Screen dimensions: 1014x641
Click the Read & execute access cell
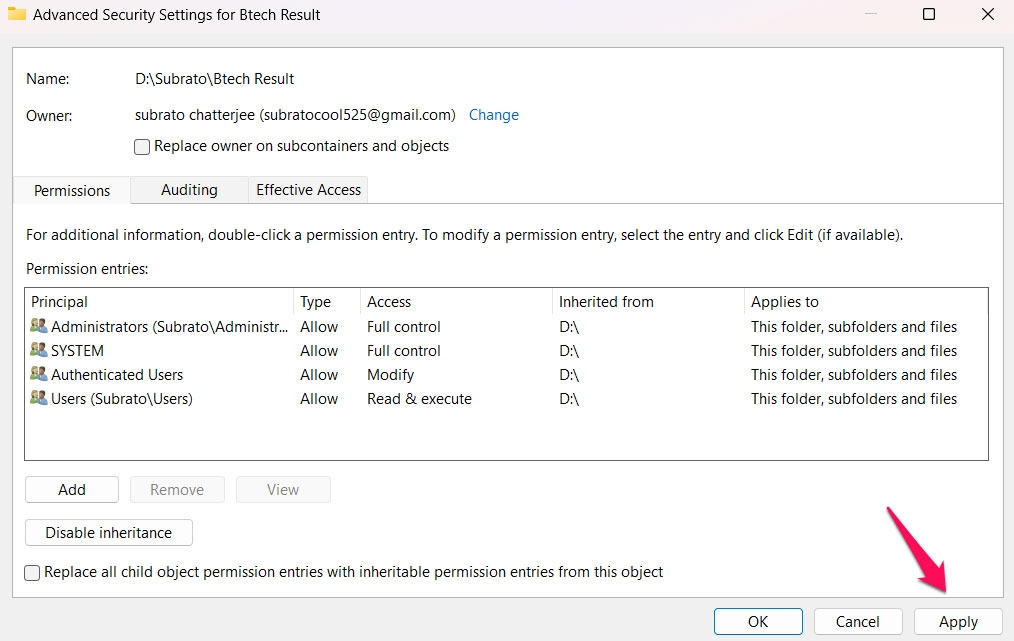point(419,398)
